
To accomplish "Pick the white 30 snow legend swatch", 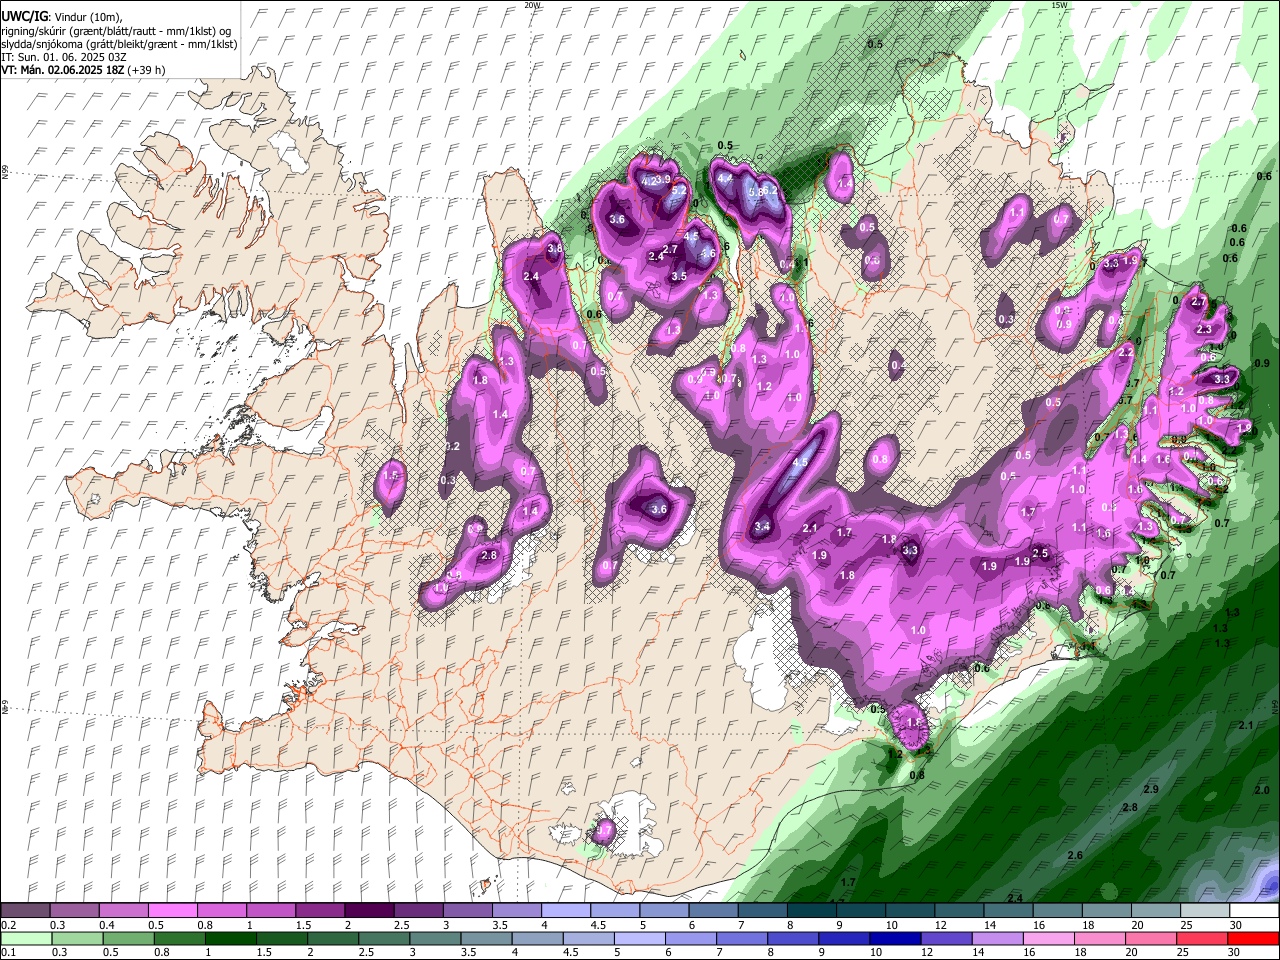I will pyautogui.click(x=1254, y=911).
